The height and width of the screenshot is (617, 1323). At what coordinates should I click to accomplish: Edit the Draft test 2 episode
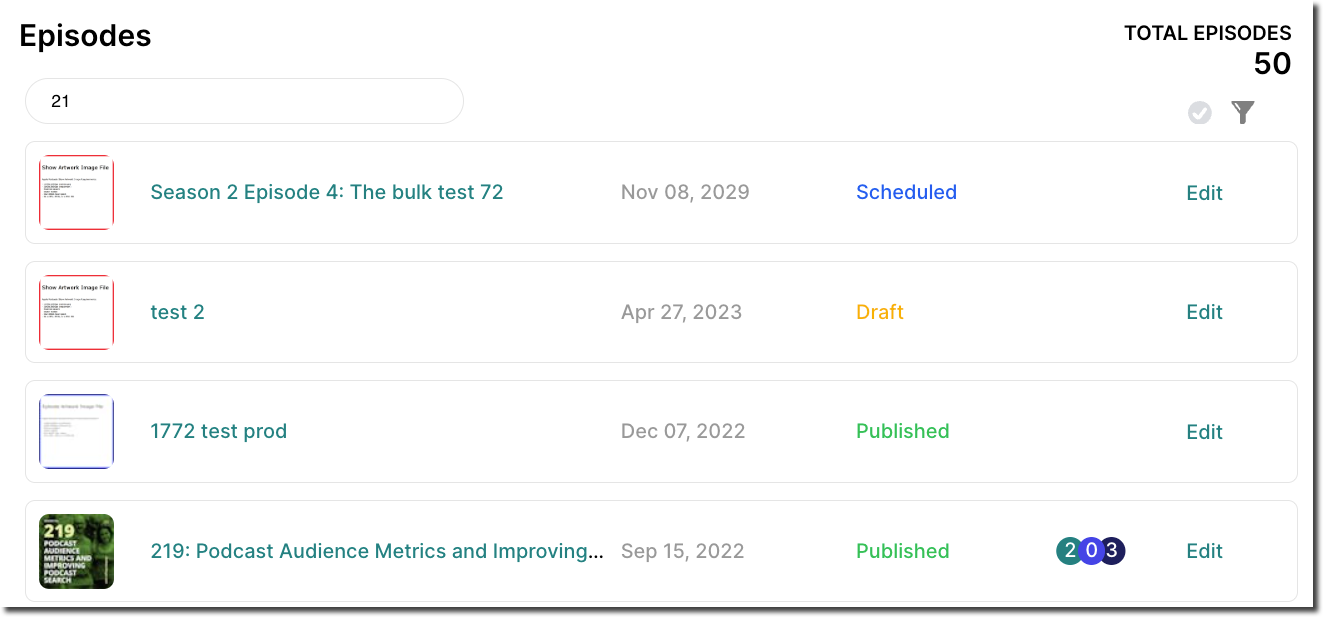point(1204,312)
